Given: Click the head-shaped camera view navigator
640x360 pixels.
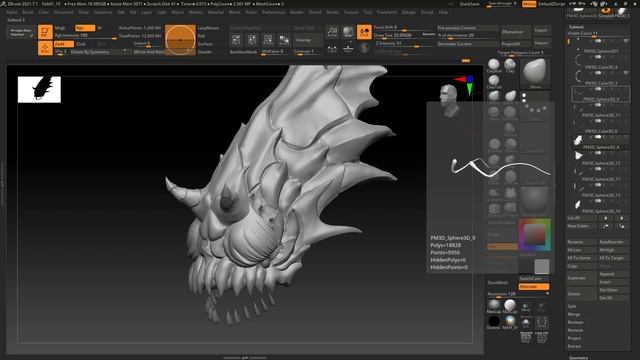Looking at the screenshot, I should click(449, 99).
